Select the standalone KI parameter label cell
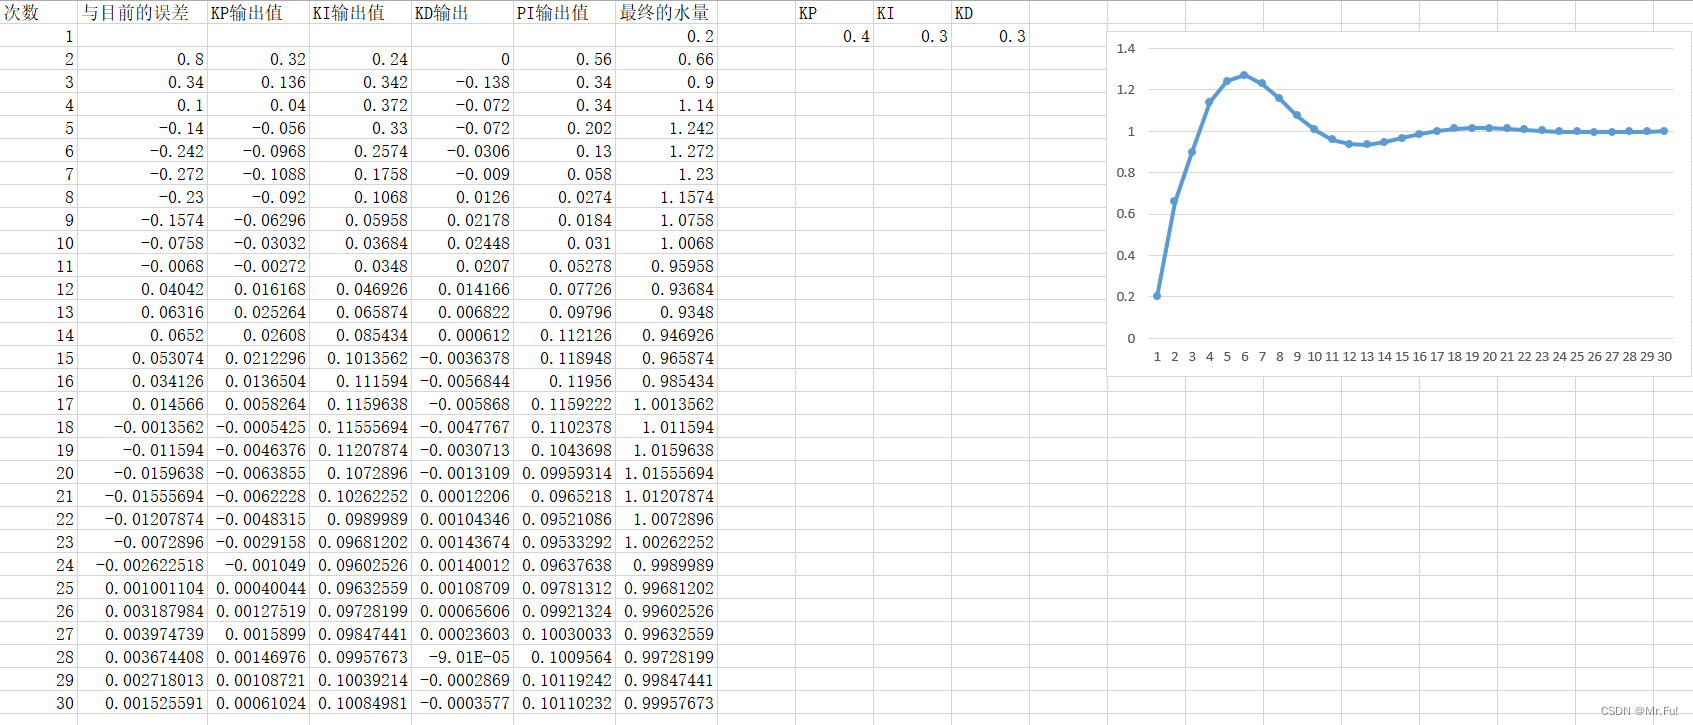 (912, 12)
